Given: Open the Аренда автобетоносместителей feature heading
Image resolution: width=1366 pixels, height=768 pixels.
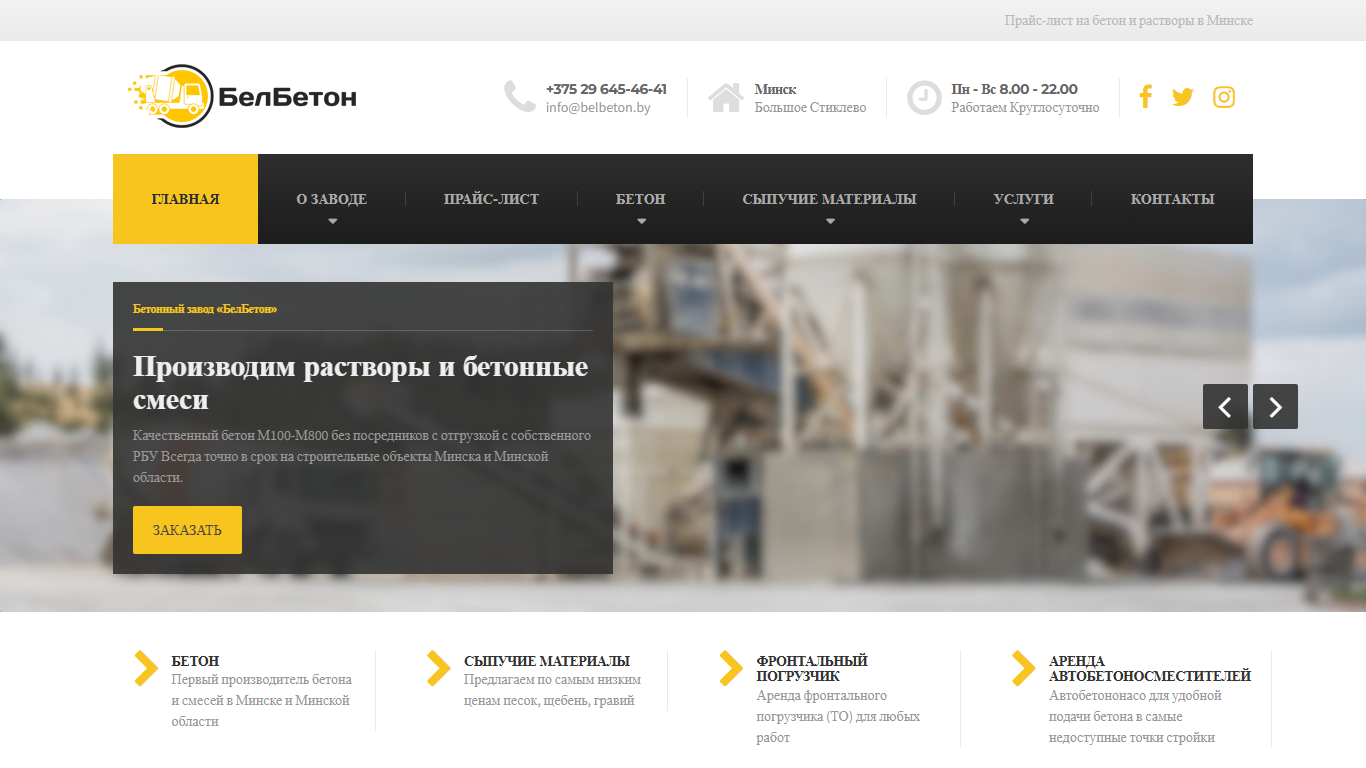Looking at the screenshot, I should 1150,669.
